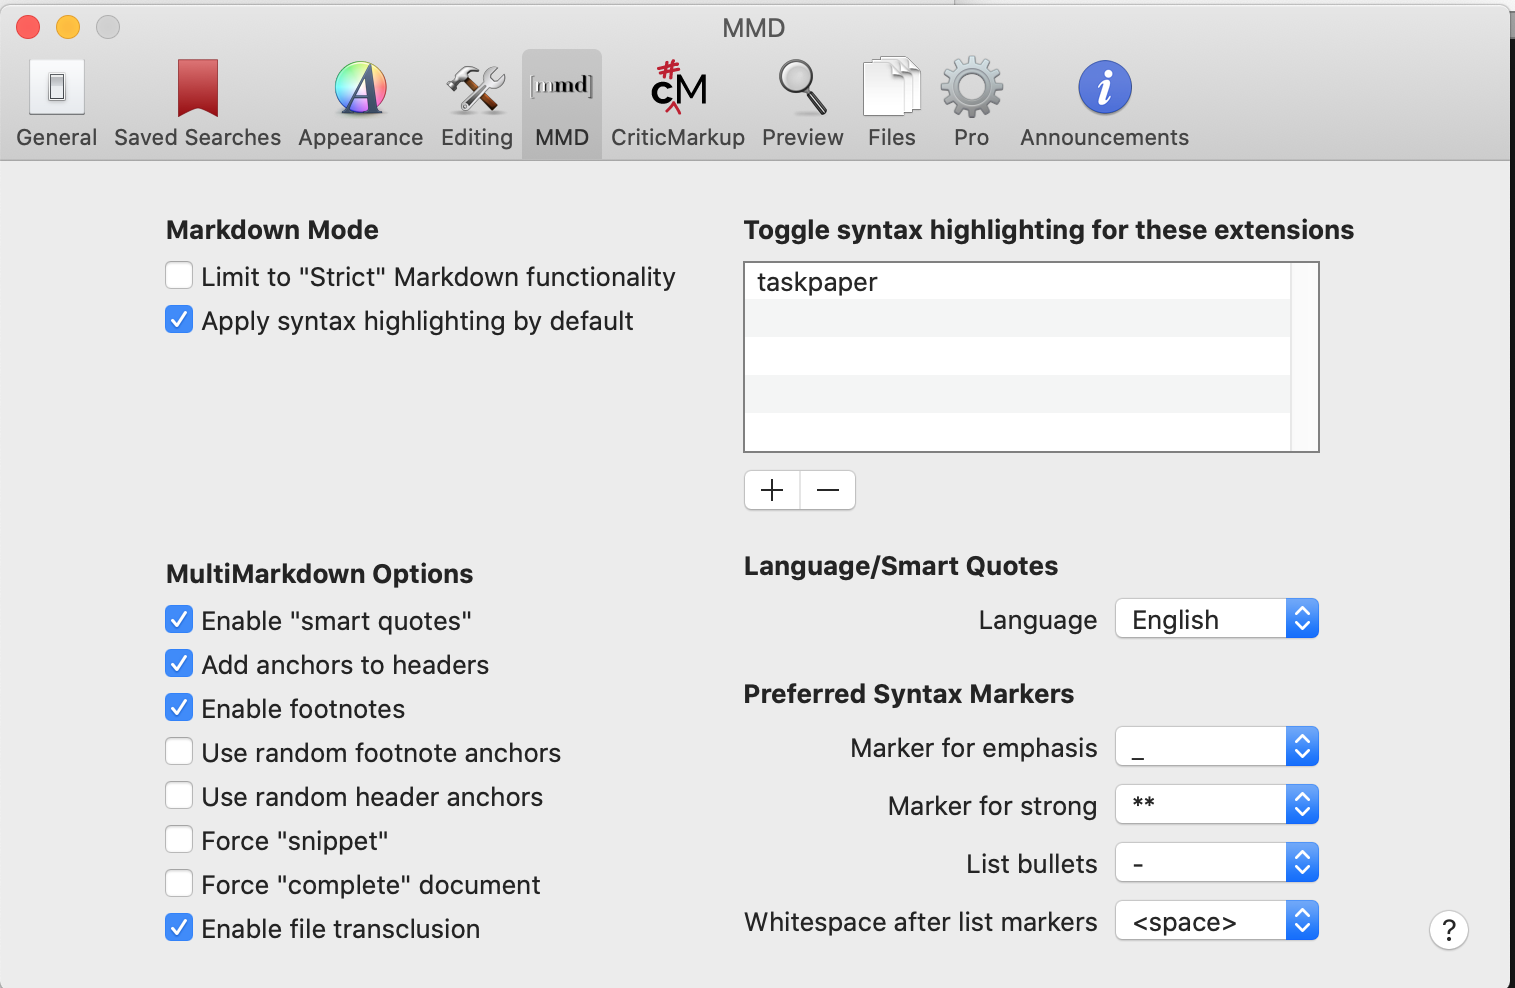The image size is (1515, 988).
Task: Disable Enable file transclusion checkbox
Action: [x=179, y=928]
